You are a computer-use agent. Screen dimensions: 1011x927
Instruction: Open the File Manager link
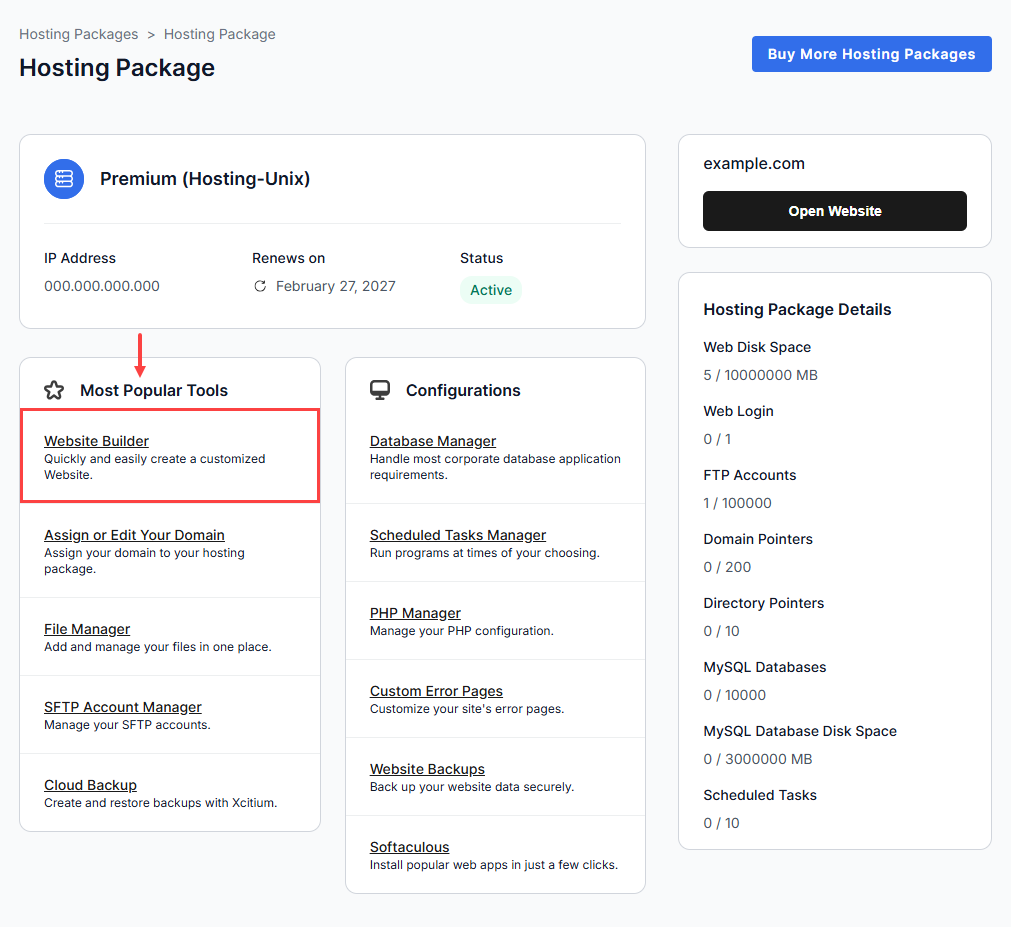(87, 629)
